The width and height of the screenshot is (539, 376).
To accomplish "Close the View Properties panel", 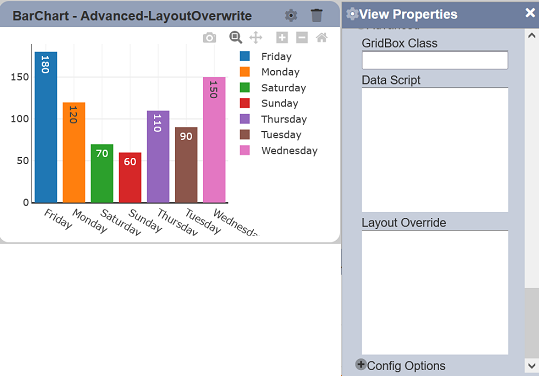I will point(530,13).
